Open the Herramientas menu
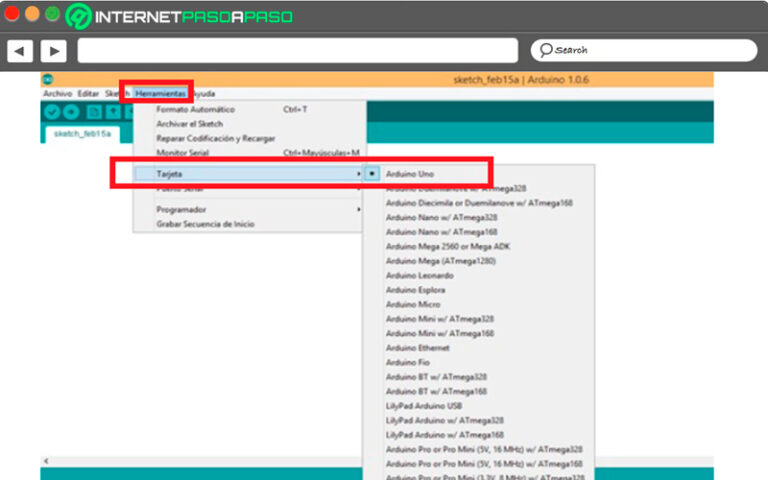768x480 pixels. pos(161,93)
